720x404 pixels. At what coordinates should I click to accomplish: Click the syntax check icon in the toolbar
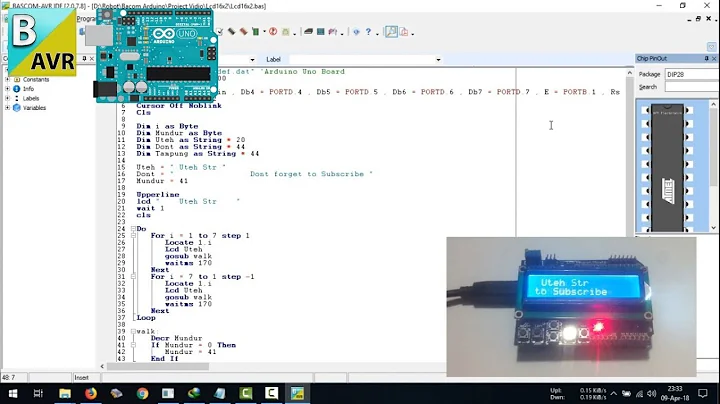coord(219,32)
